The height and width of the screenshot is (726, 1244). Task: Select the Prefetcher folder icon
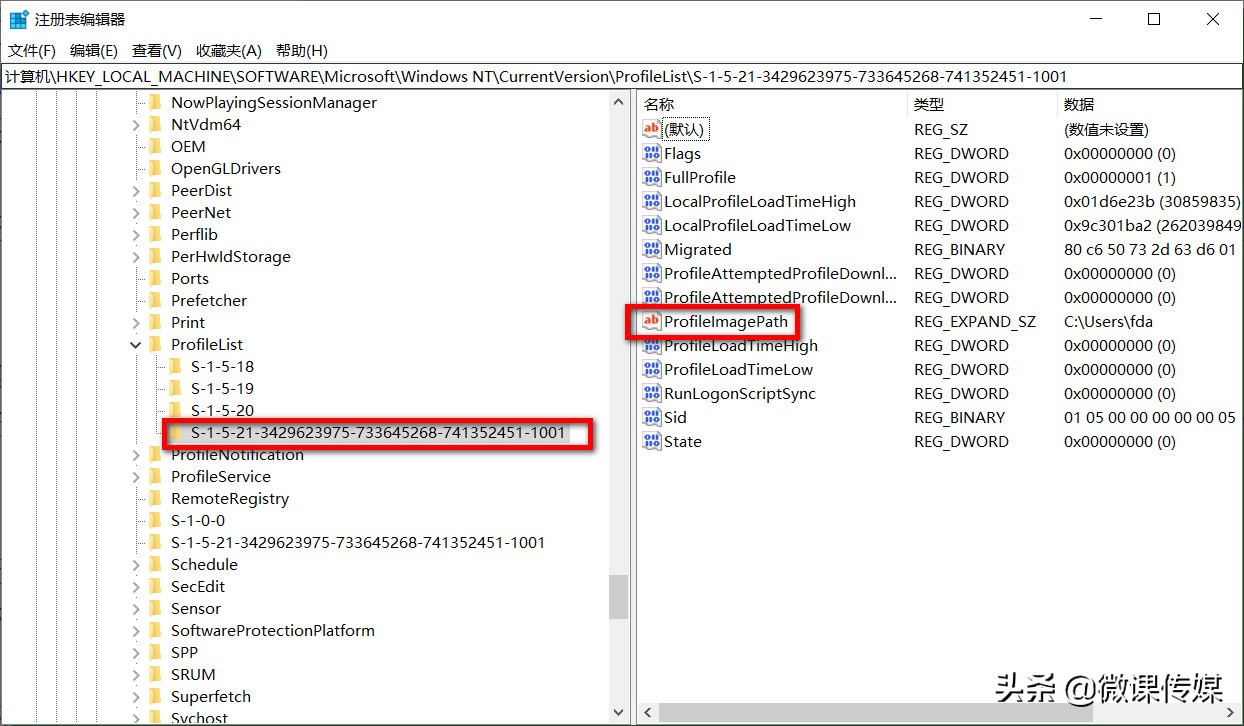point(155,300)
